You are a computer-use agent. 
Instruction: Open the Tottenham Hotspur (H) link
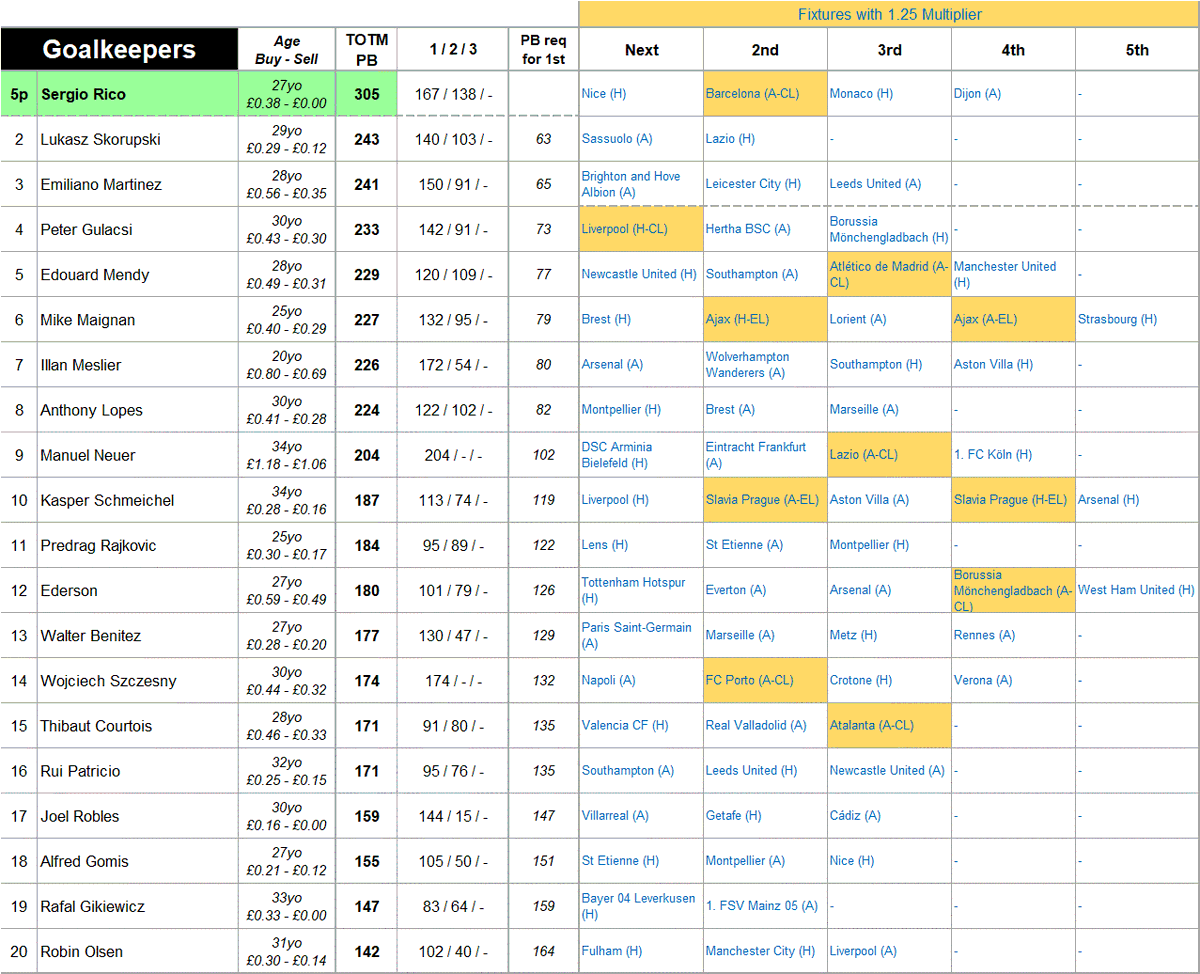(x=633, y=590)
